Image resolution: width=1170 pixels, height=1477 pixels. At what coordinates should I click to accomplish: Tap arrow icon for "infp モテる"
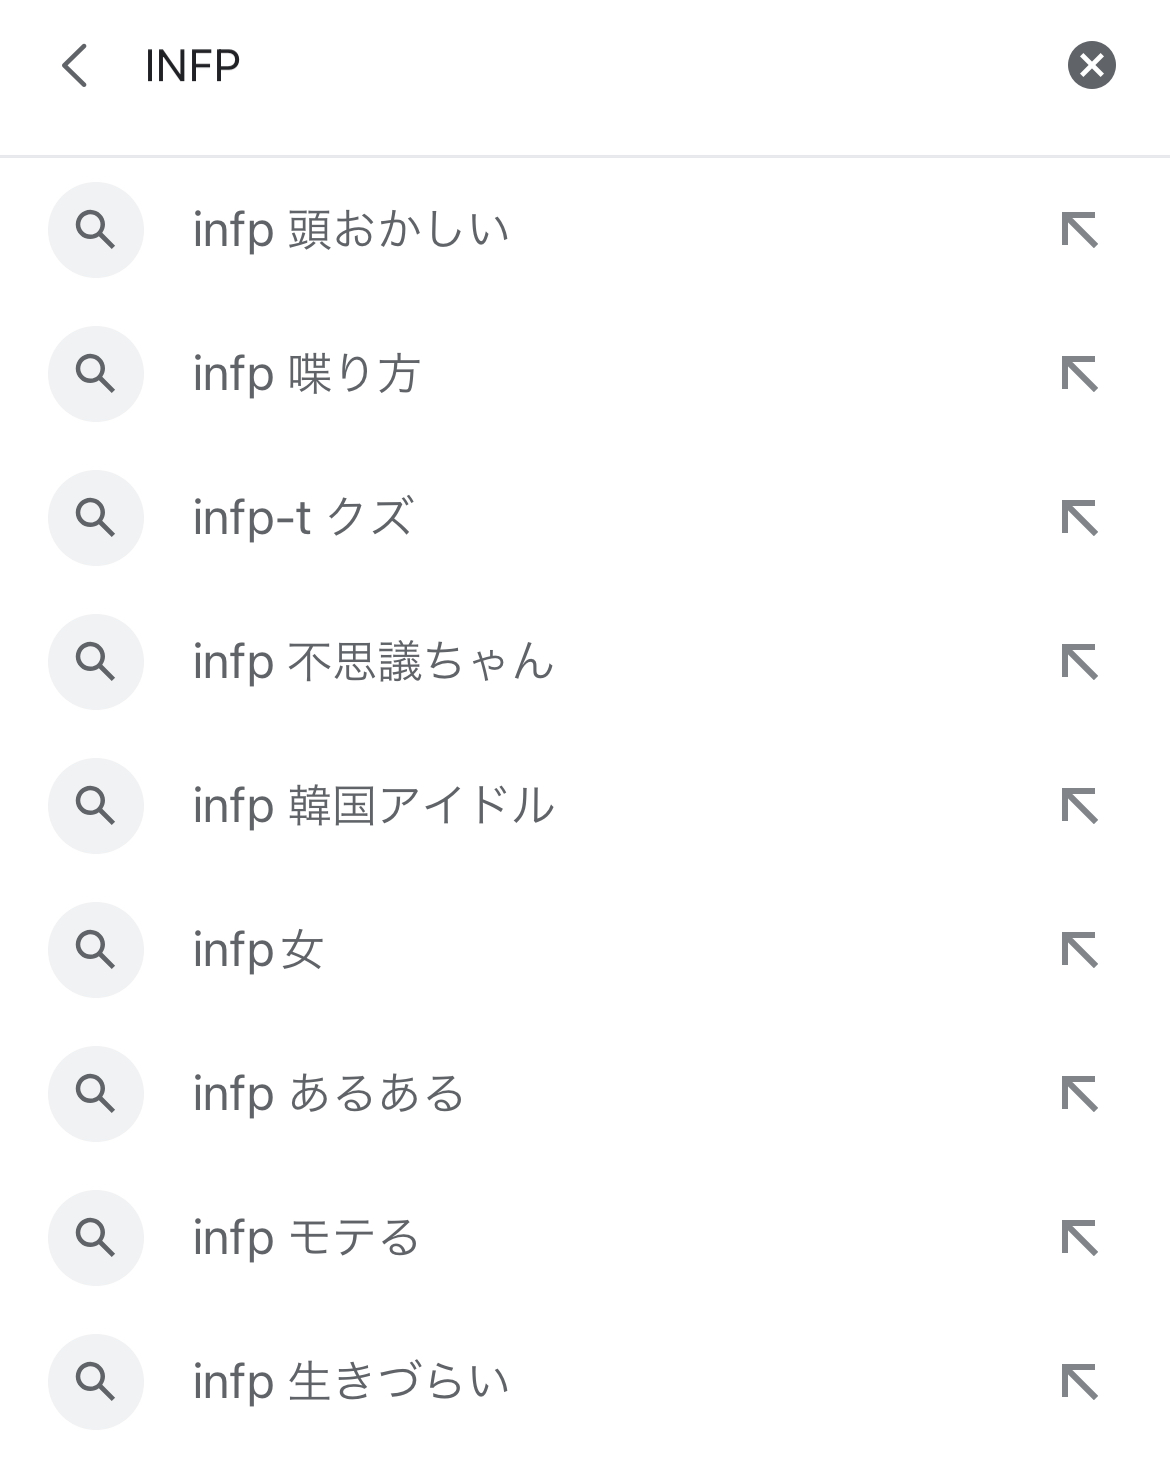point(1079,1238)
